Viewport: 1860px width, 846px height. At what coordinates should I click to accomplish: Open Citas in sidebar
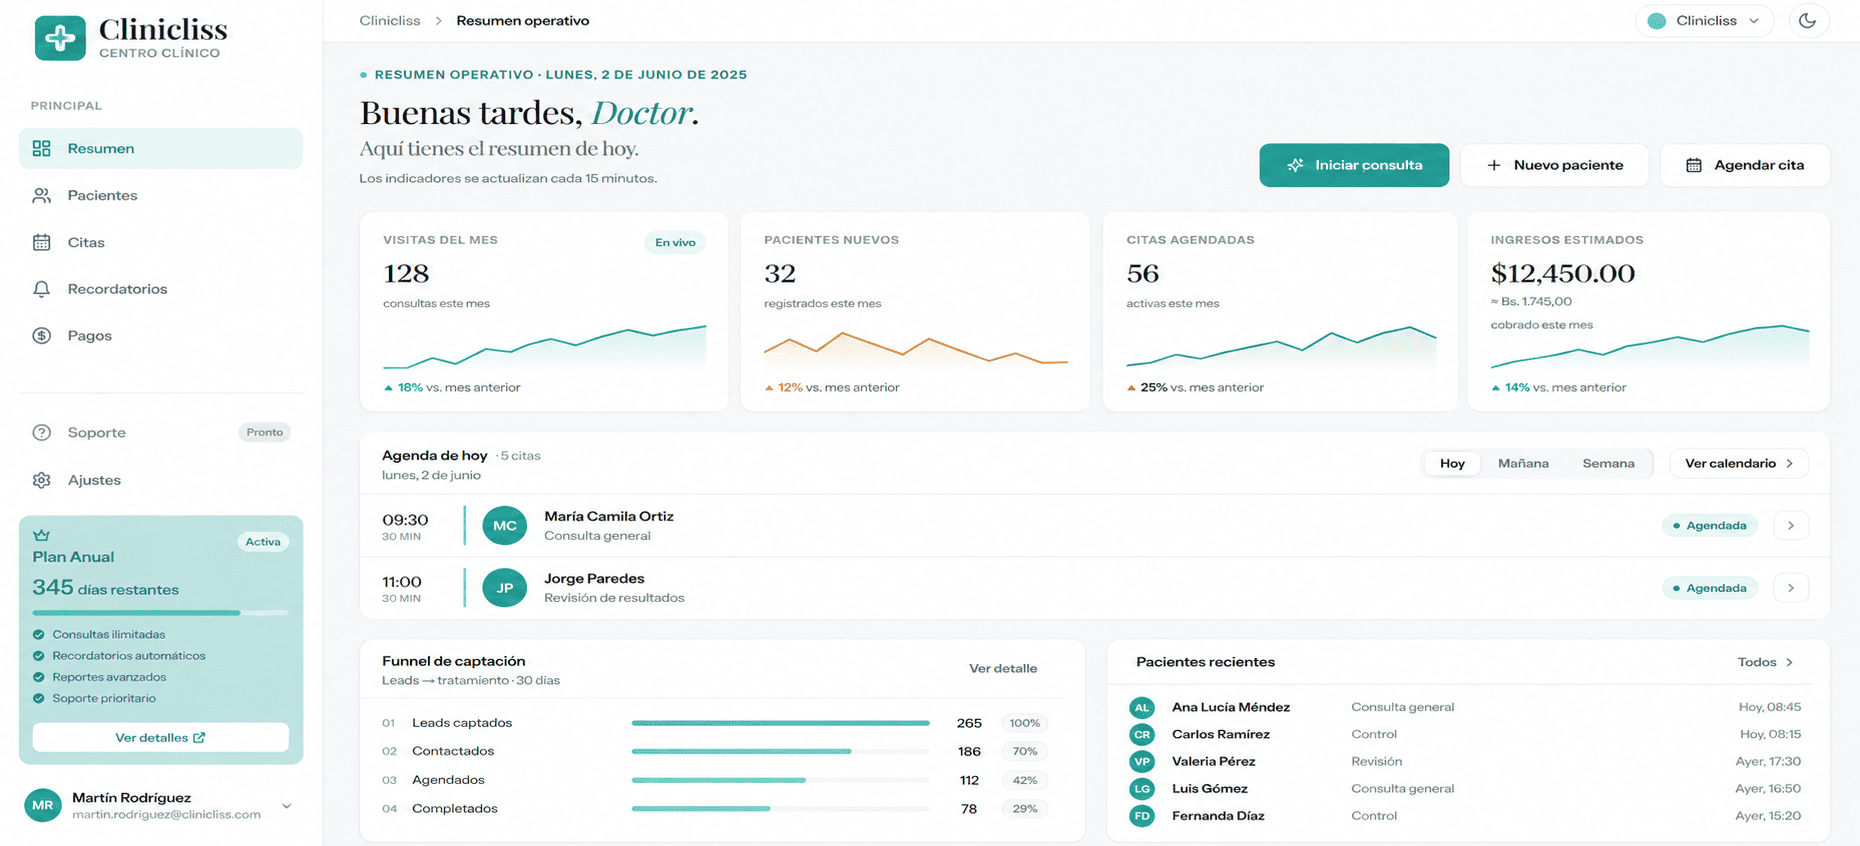pyautogui.click(x=161, y=242)
